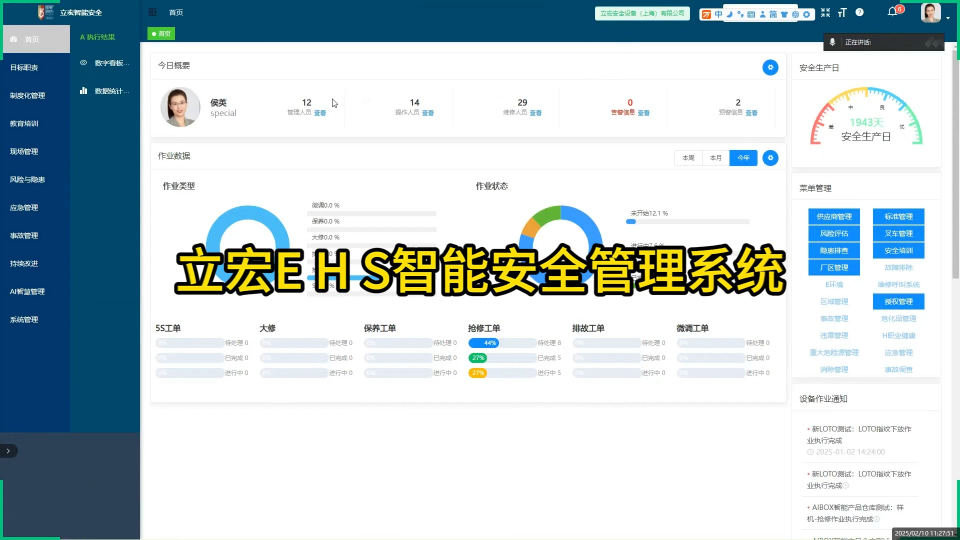Image resolution: width=960 pixels, height=540 pixels.
Task: Click the 安全生产日 gauge dial
Action: click(x=866, y=116)
